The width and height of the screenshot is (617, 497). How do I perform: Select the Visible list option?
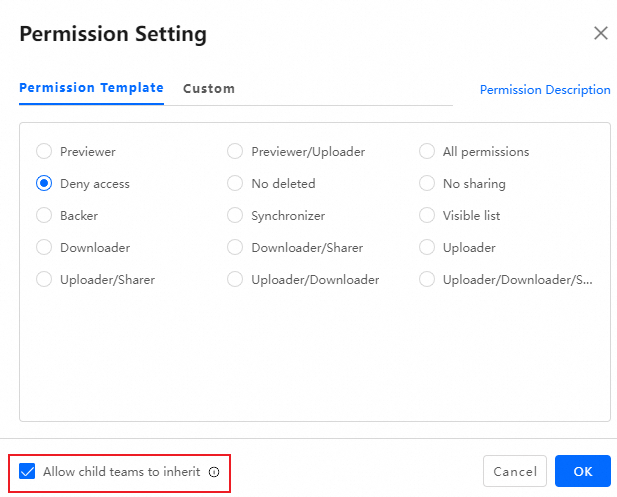click(427, 216)
